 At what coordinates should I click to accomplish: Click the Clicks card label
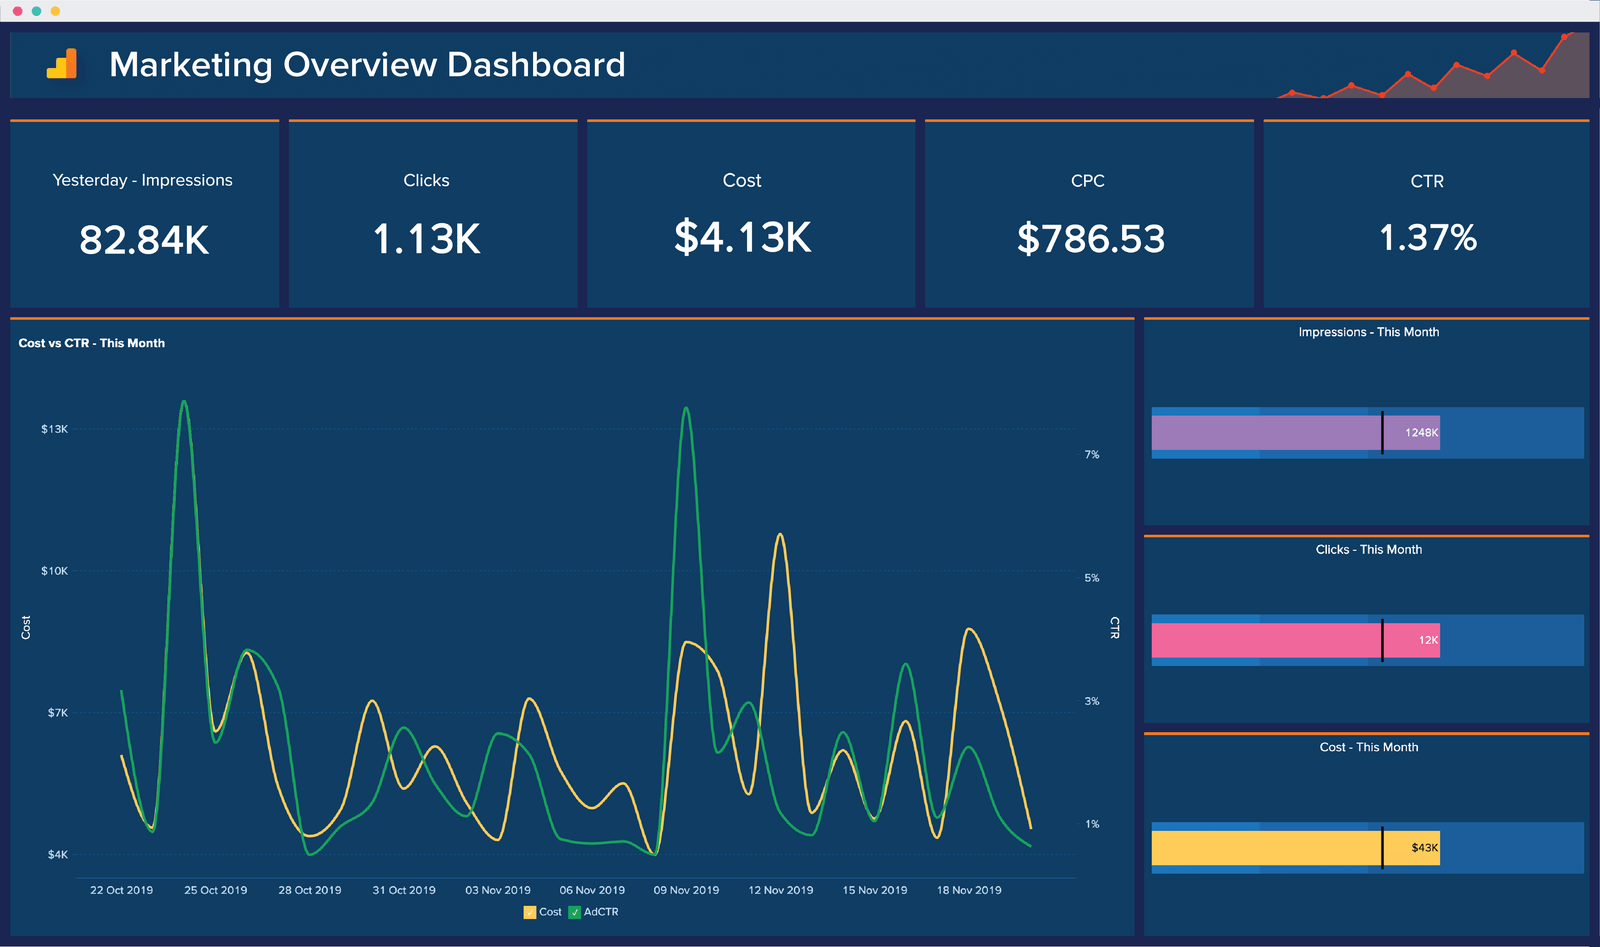[x=426, y=180]
